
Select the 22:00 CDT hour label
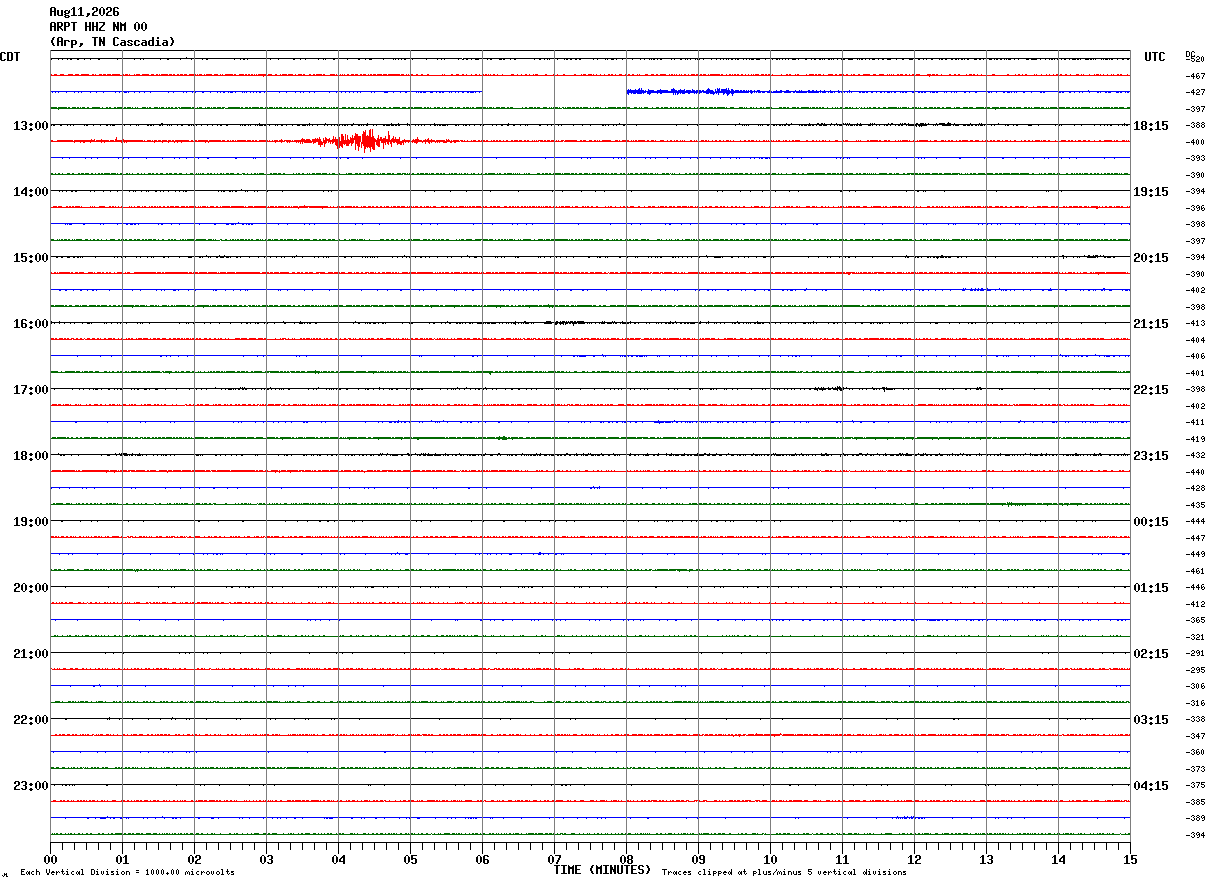[31, 720]
